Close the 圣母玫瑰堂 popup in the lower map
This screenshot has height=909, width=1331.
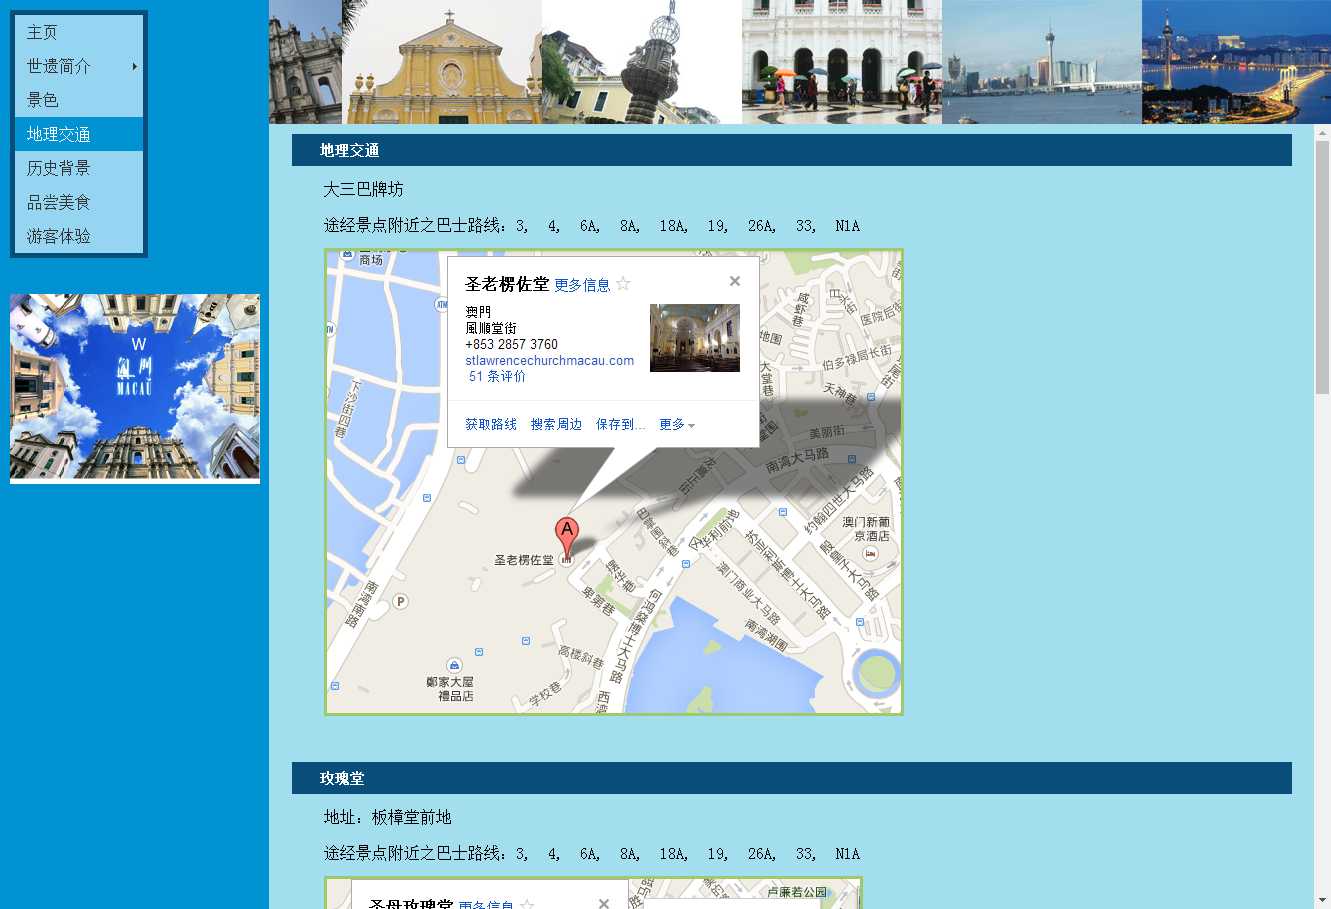click(x=604, y=903)
